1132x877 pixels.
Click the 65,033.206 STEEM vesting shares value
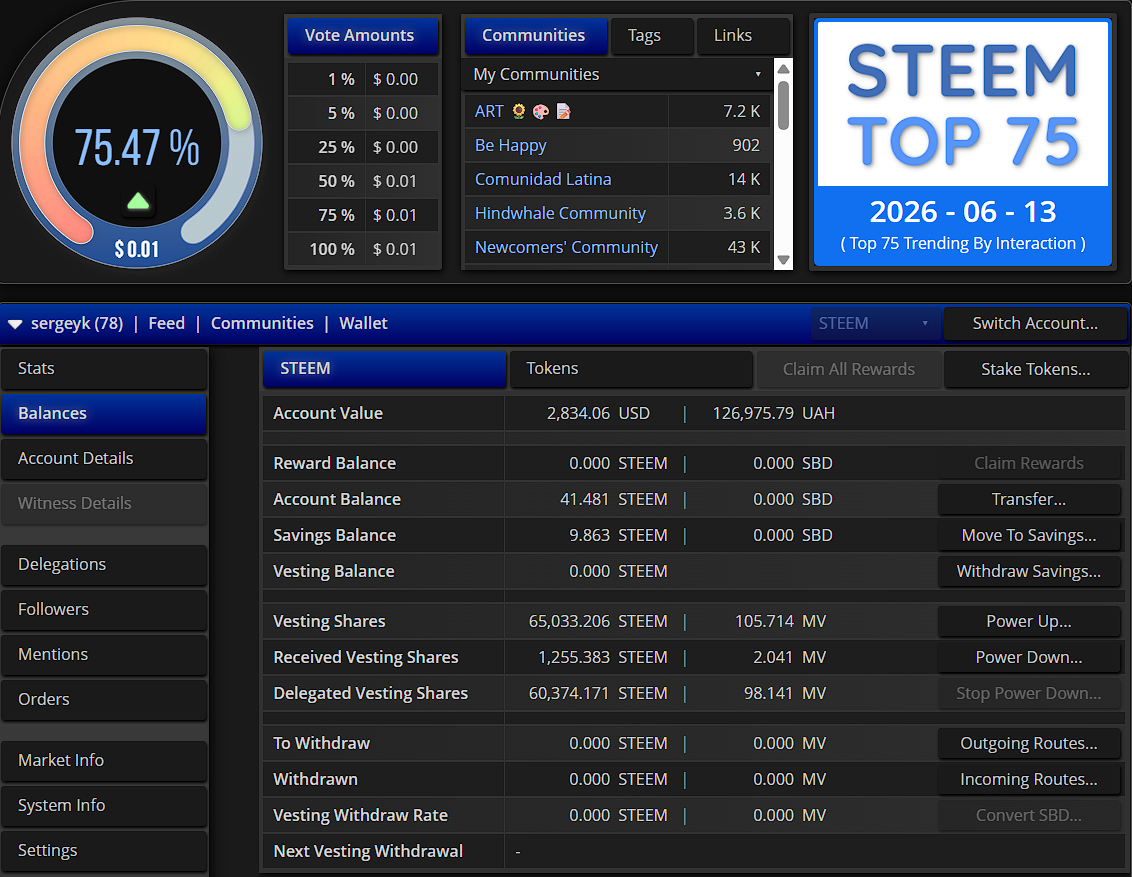click(598, 621)
